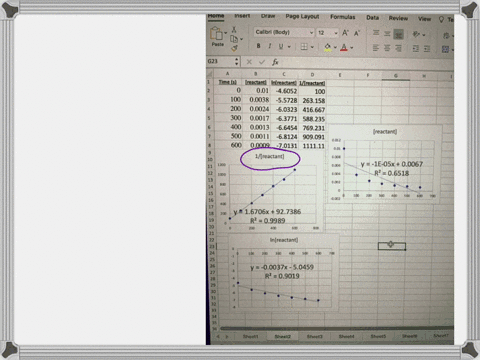
Task: Click cell containing -4.6052
Action: (284, 91)
